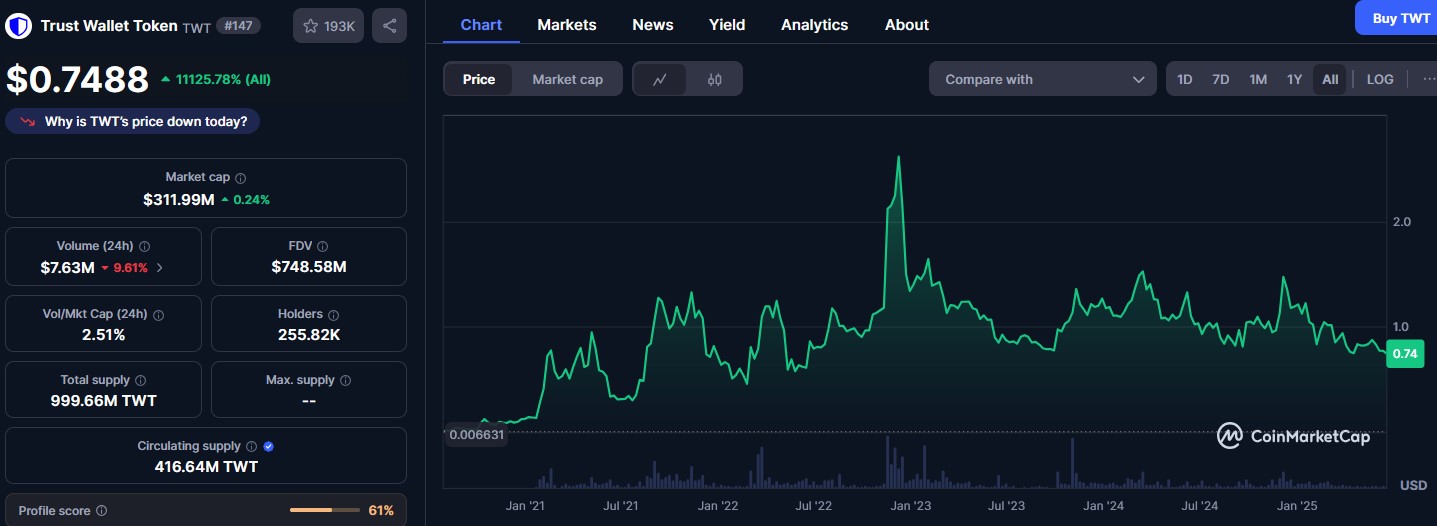Viewport: 1437px width, 526px height.
Task: Click the Buy TWT button
Action: click(x=1396, y=18)
